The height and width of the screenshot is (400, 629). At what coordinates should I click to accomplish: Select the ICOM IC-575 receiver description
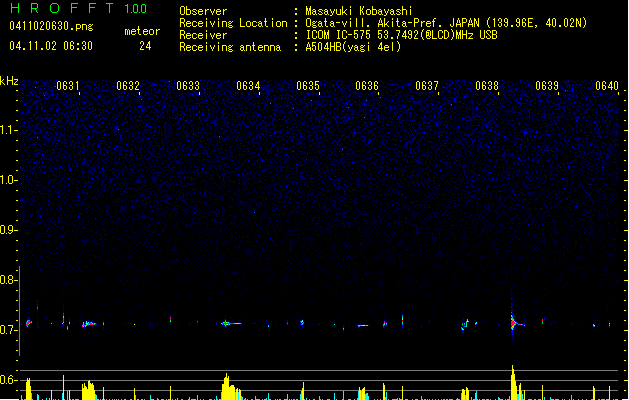(402, 35)
